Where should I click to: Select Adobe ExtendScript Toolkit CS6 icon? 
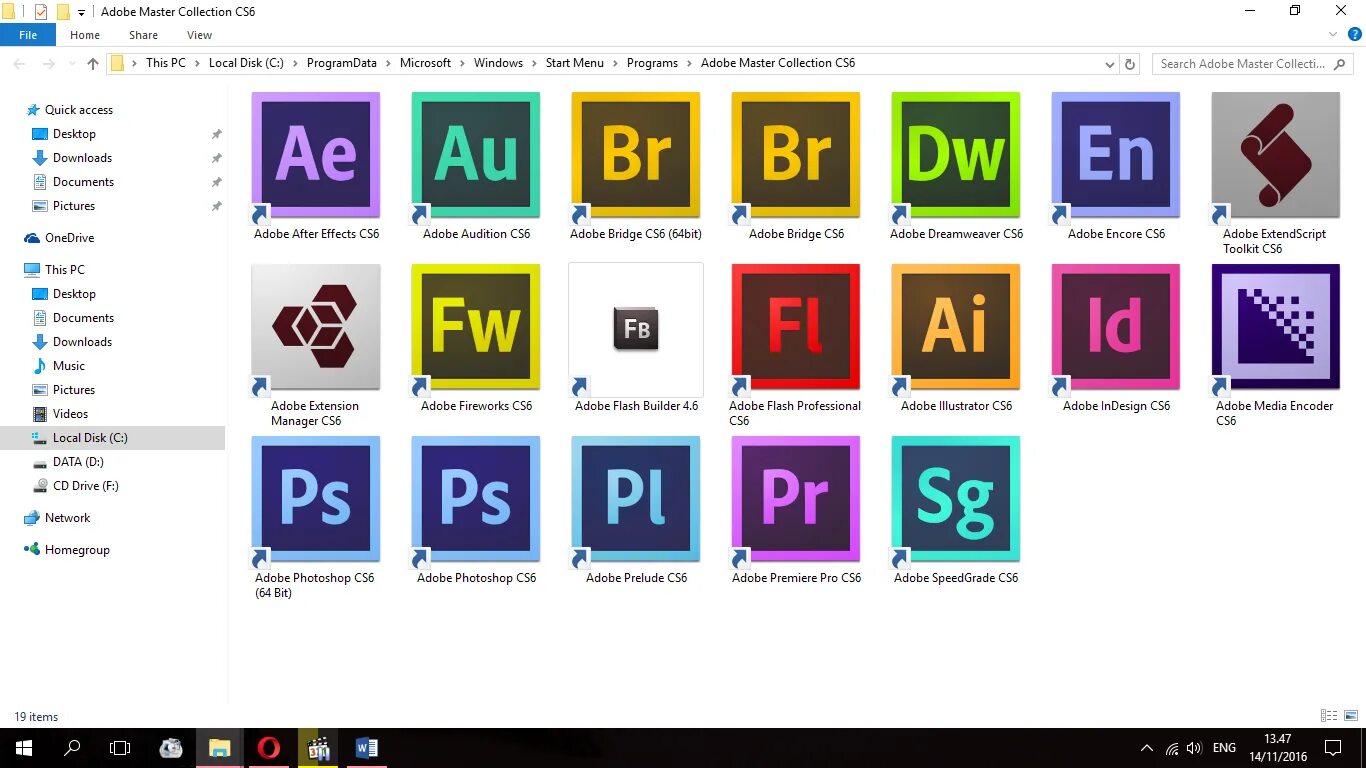pyautogui.click(x=1276, y=155)
